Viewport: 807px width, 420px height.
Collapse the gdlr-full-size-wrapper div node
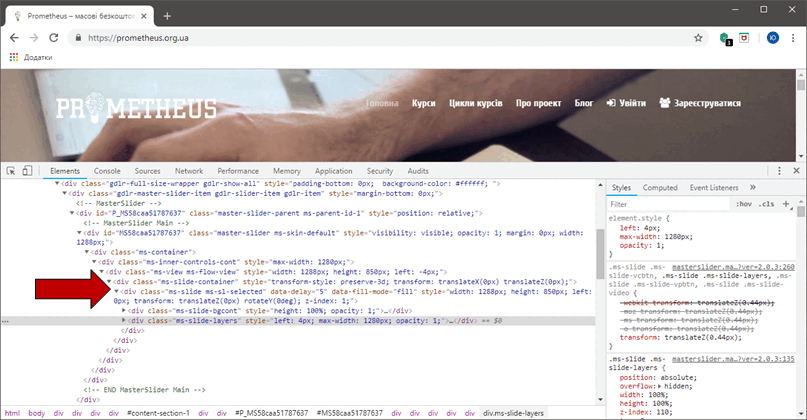[57, 183]
